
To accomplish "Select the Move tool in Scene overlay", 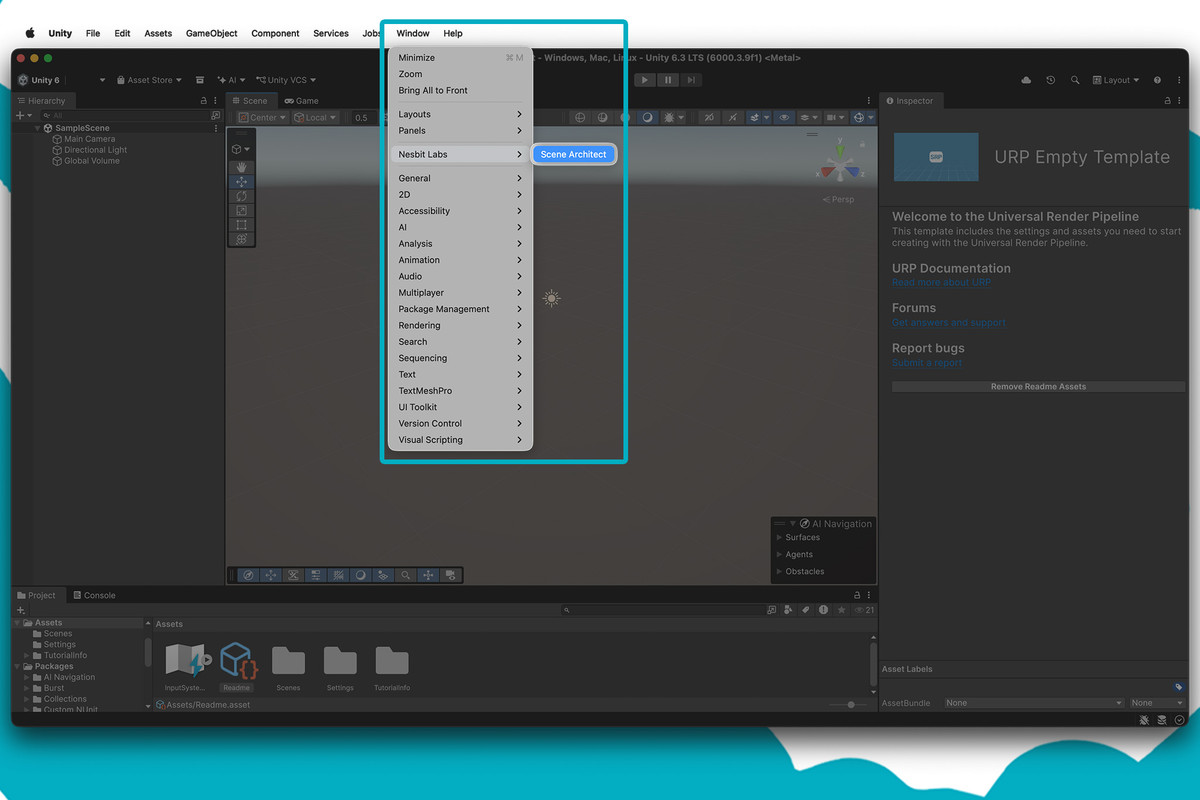I will coord(241,182).
